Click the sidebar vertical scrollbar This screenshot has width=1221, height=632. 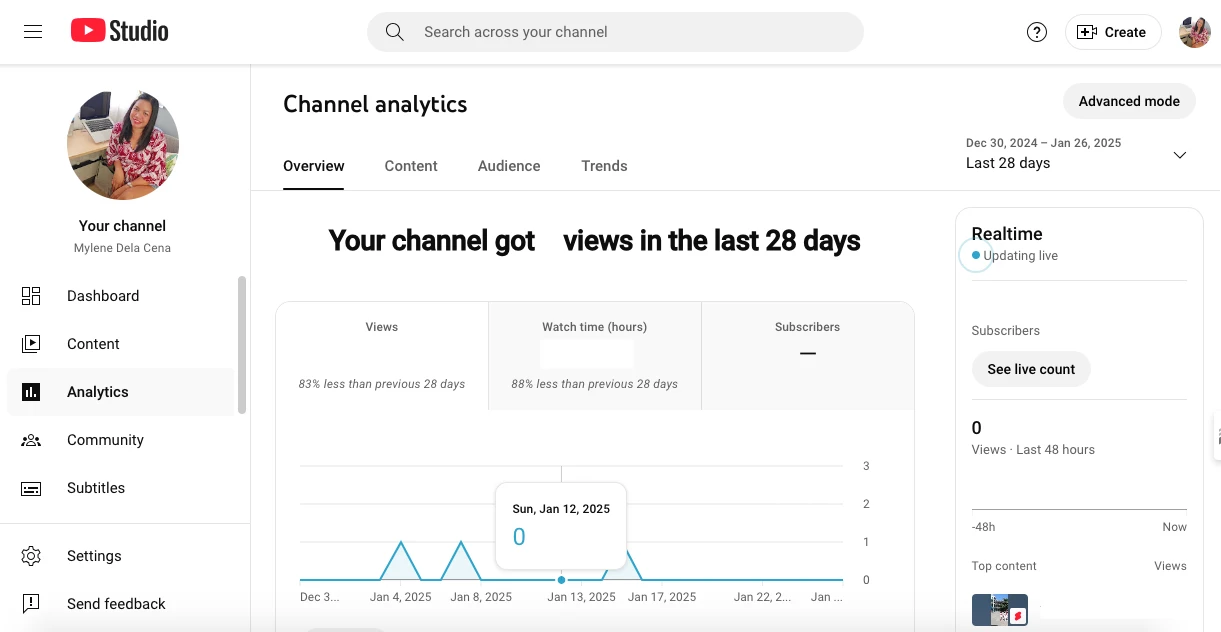click(x=241, y=345)
